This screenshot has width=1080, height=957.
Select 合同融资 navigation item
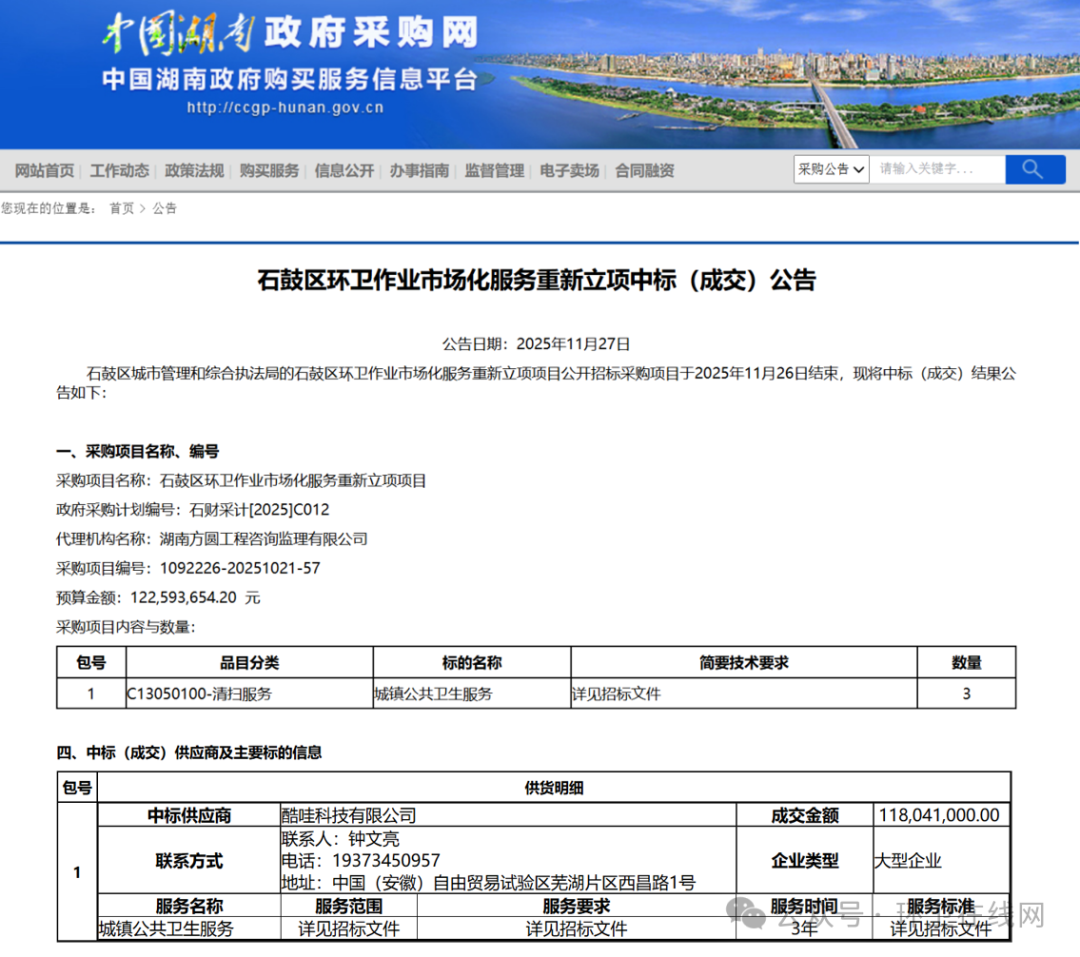645,171
